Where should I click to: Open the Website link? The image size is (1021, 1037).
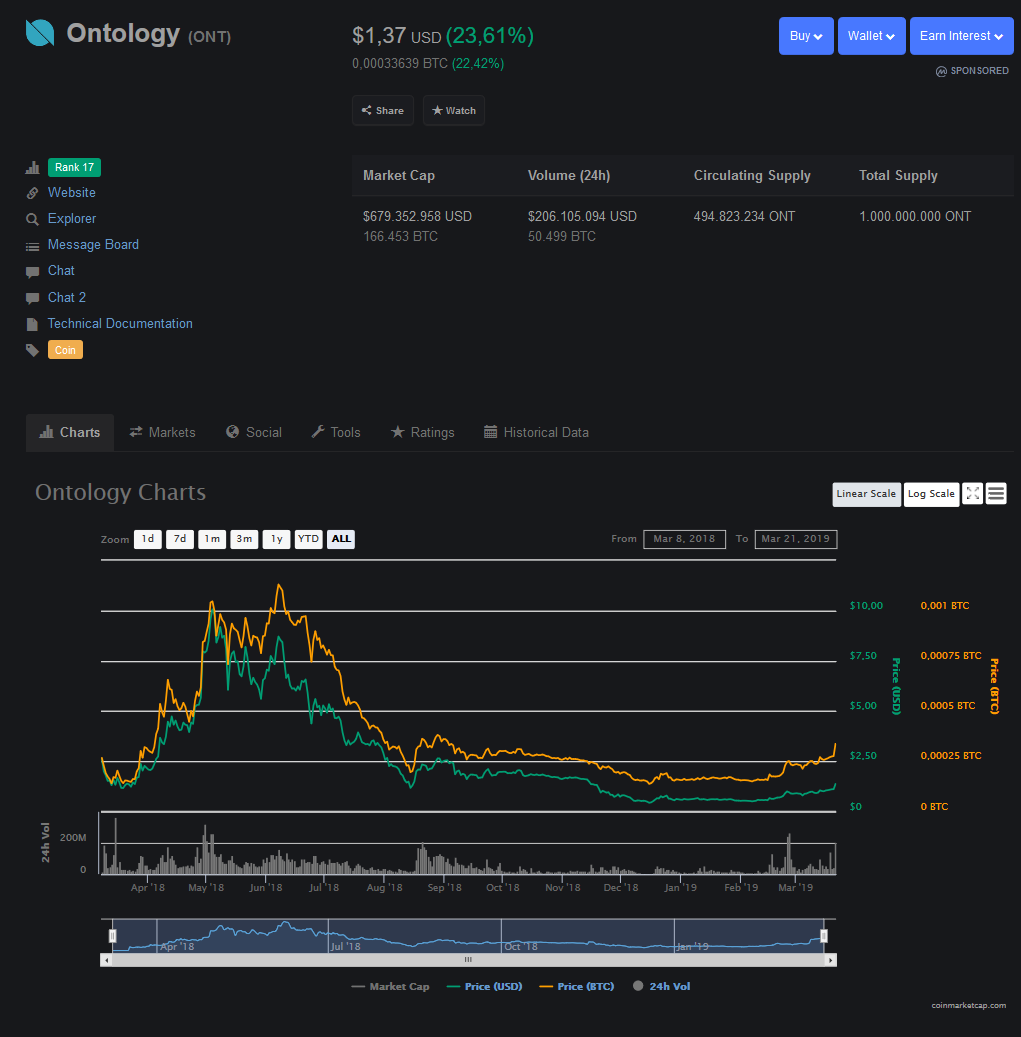pyautogui.click(x=71, y=192)
